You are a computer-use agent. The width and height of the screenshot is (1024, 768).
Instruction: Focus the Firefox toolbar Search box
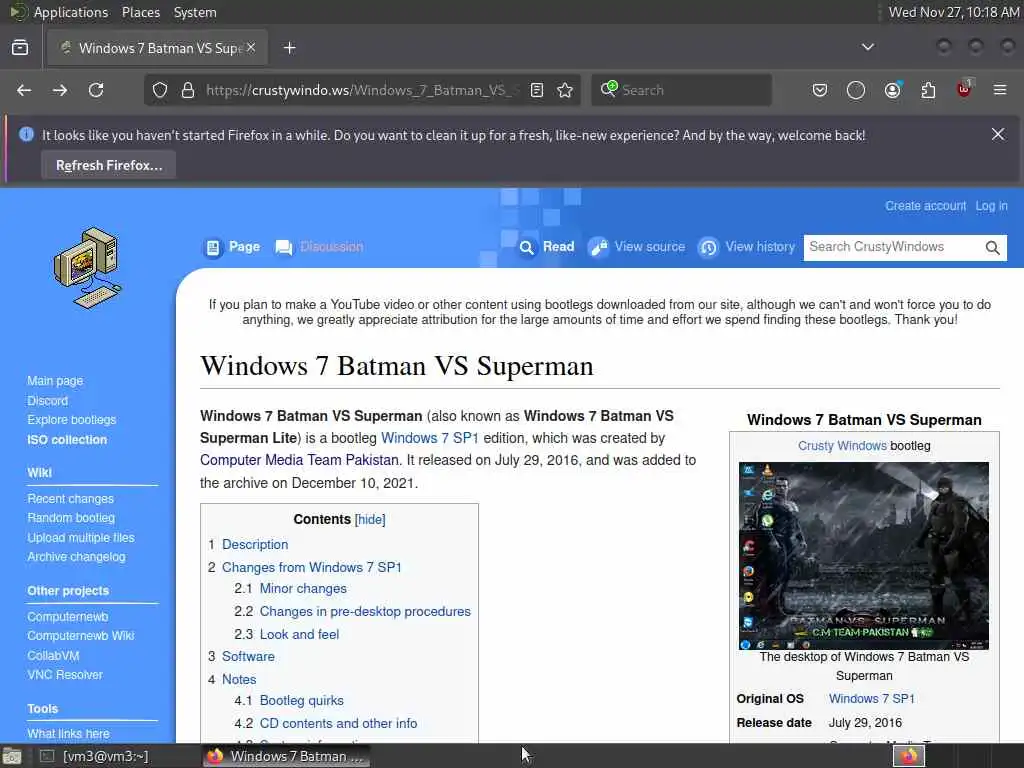tap(681, 90)
